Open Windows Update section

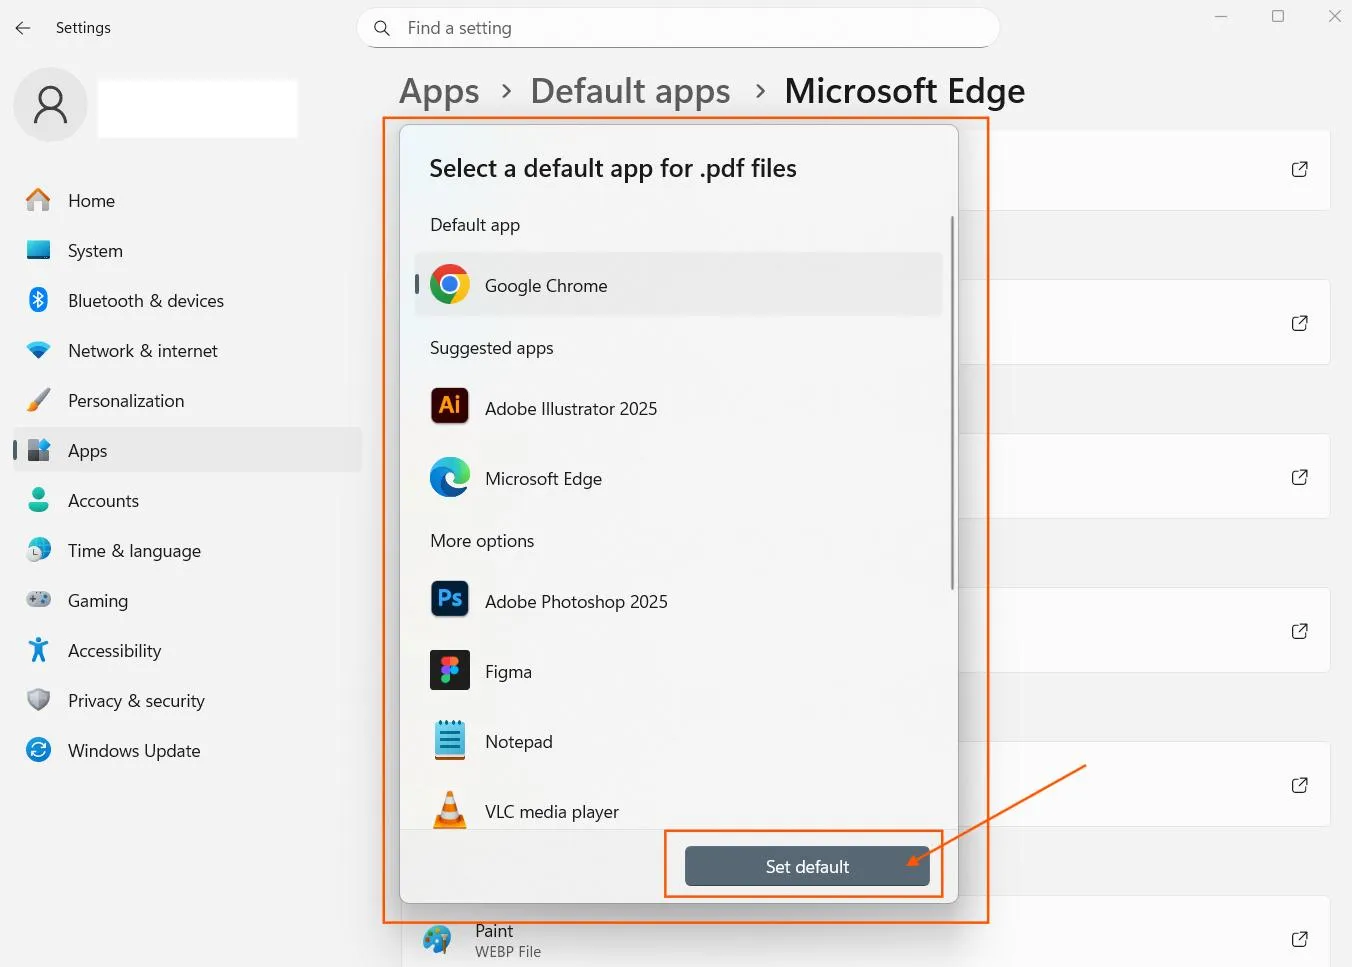134,751
